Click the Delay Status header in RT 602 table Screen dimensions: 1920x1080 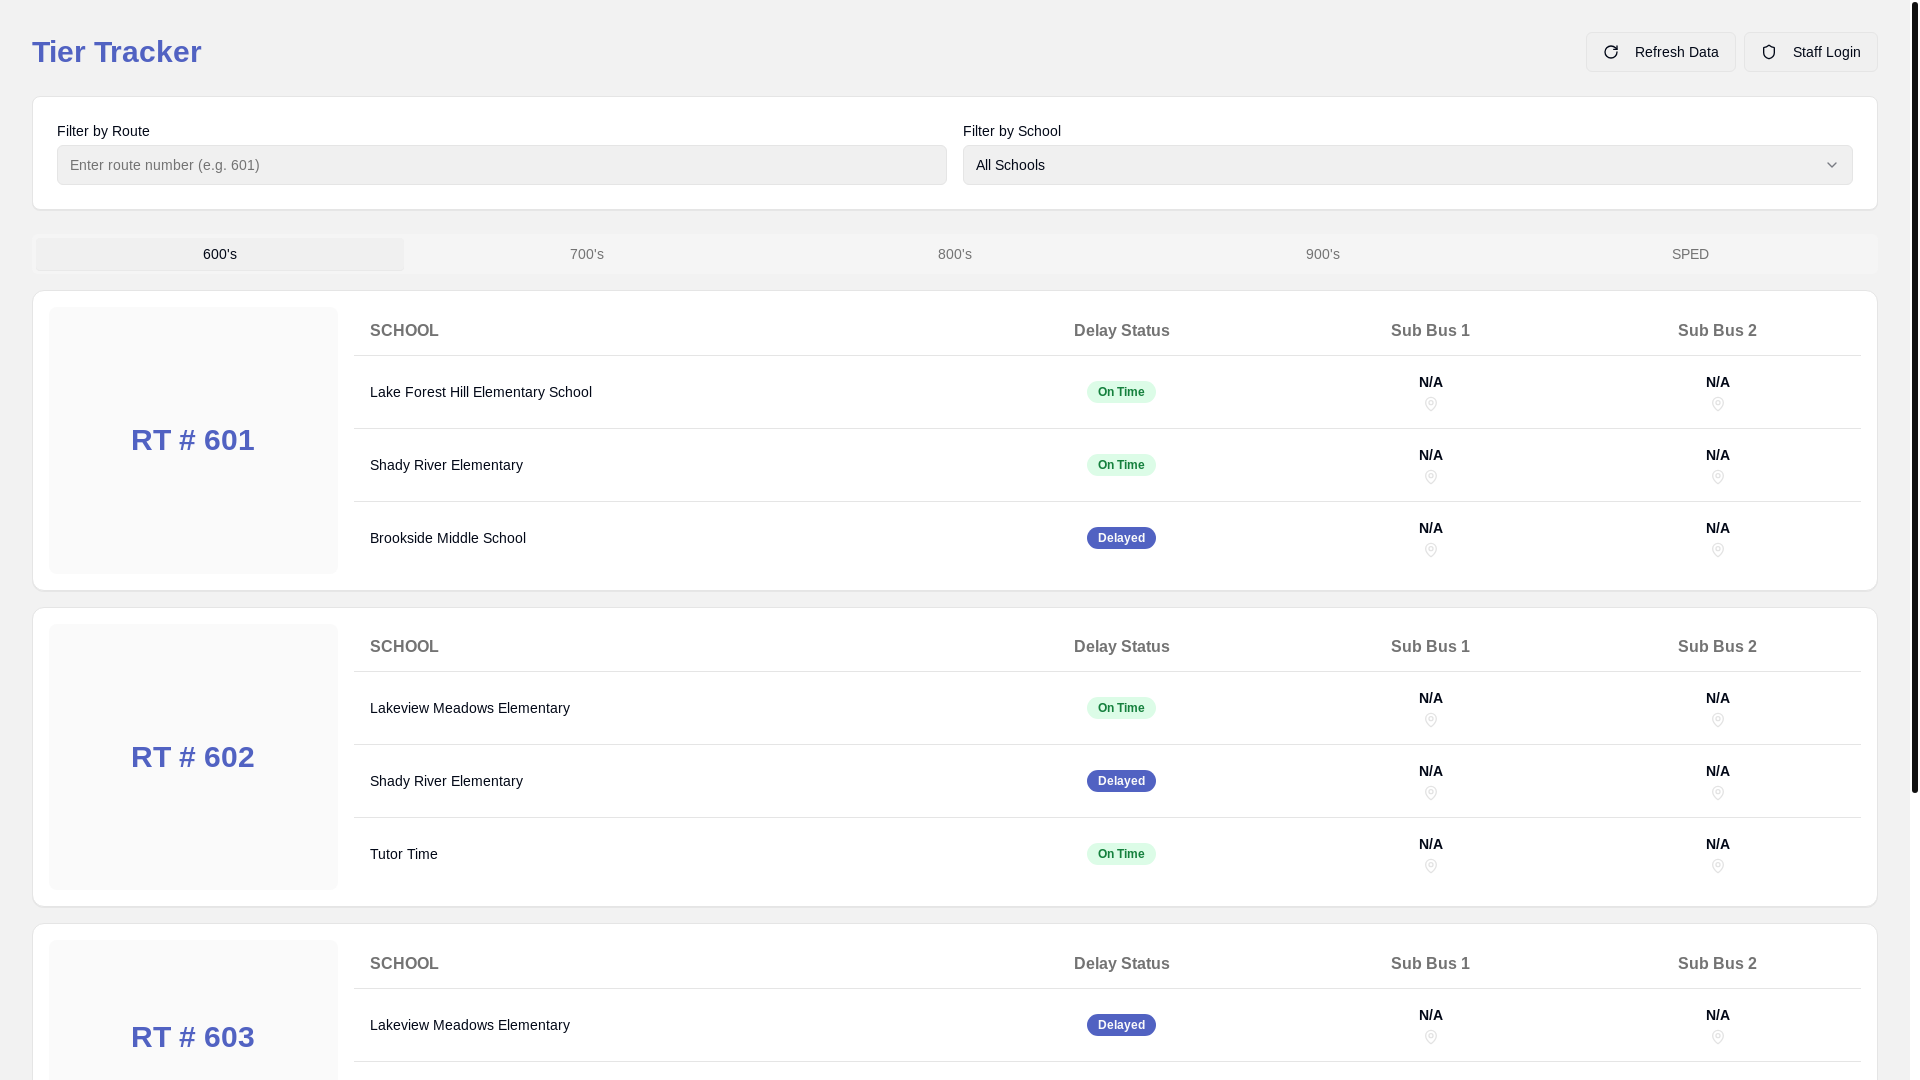coord(1122,647)
